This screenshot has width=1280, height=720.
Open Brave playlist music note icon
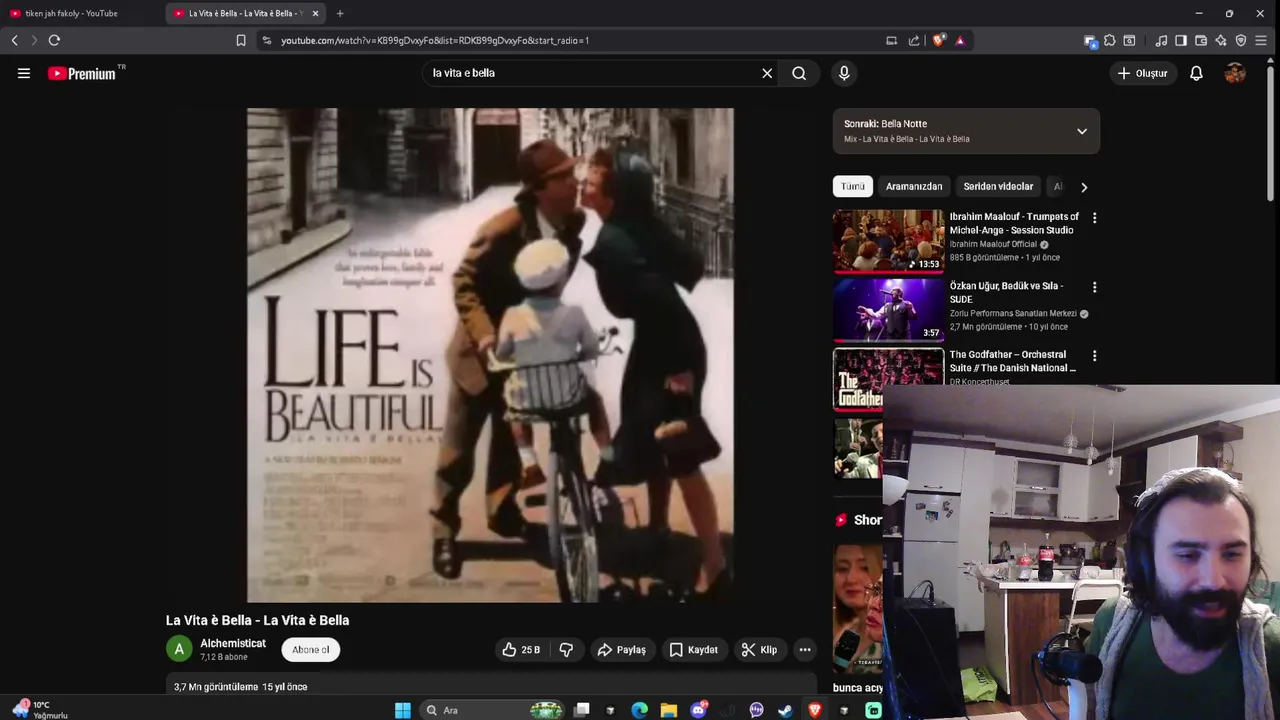[1161, 41]
